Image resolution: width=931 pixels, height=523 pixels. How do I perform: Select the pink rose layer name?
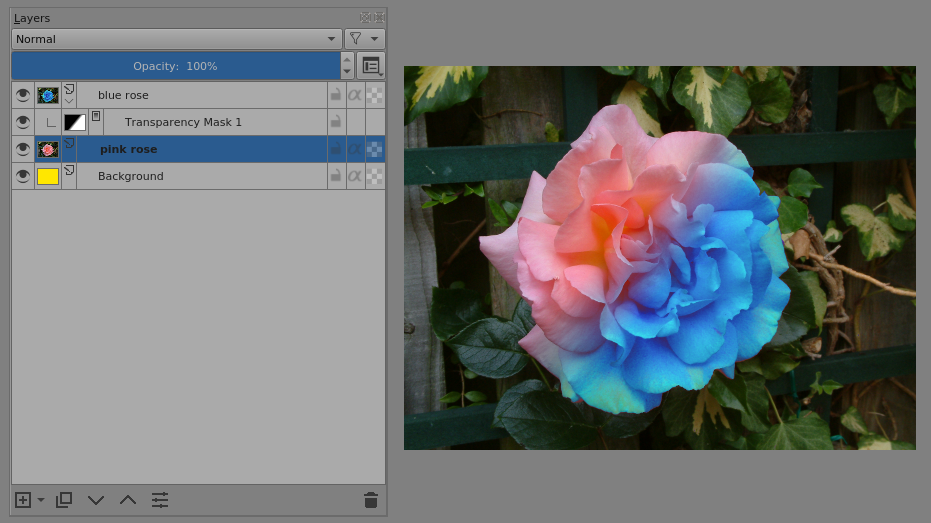128,149
